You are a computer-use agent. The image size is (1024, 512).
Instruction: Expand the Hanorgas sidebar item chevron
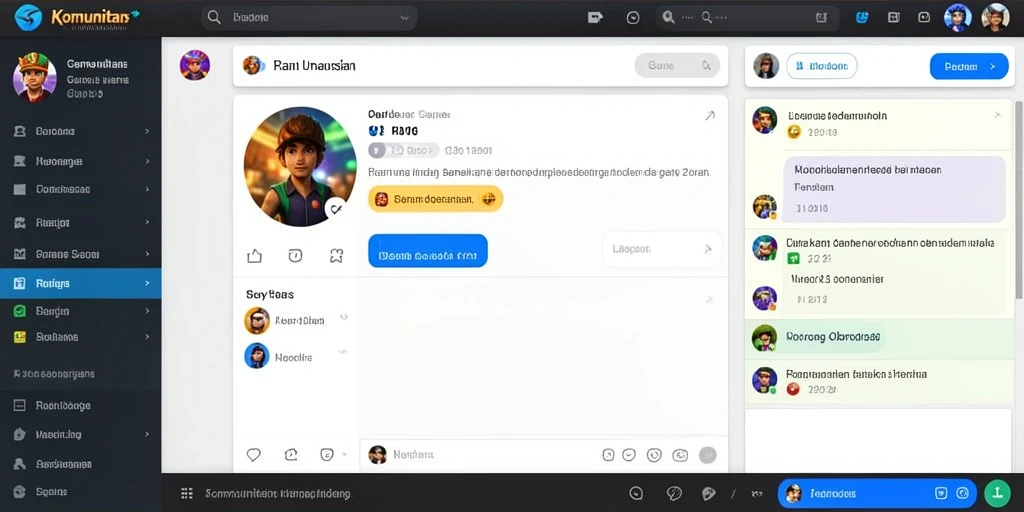pyautogui.click(x=147, y=161)
